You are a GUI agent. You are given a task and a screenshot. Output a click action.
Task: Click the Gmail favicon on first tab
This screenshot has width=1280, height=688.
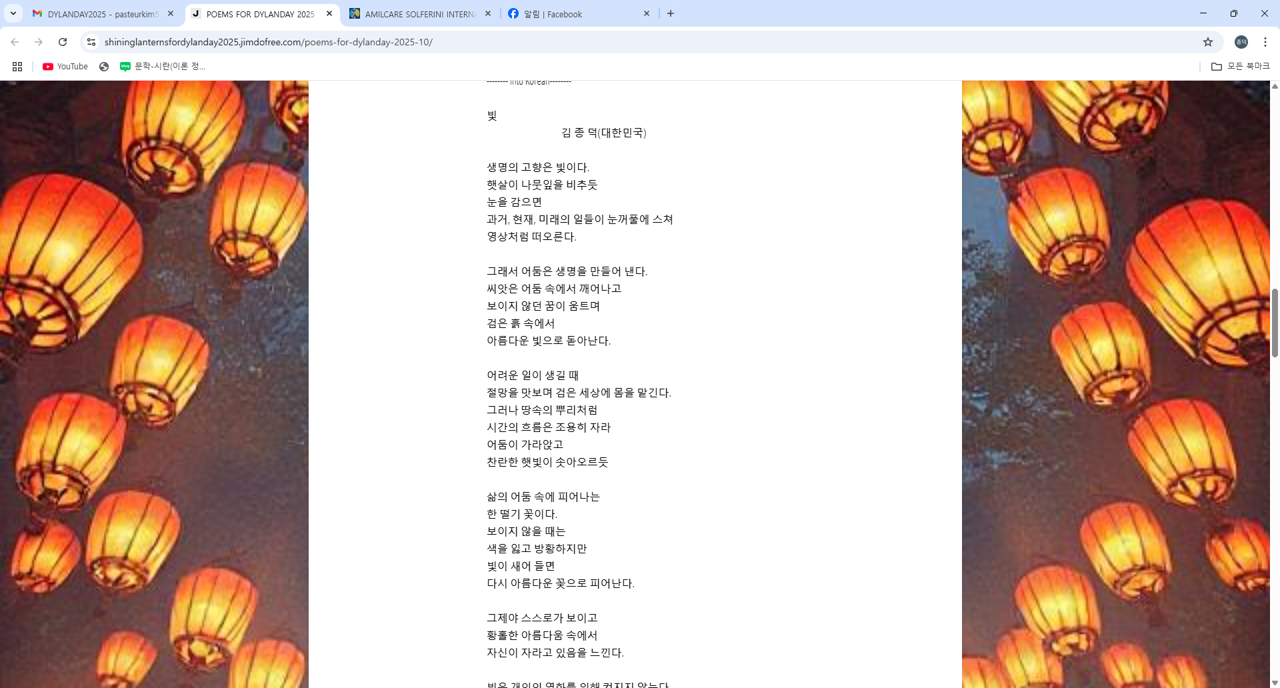coord(37,14)
